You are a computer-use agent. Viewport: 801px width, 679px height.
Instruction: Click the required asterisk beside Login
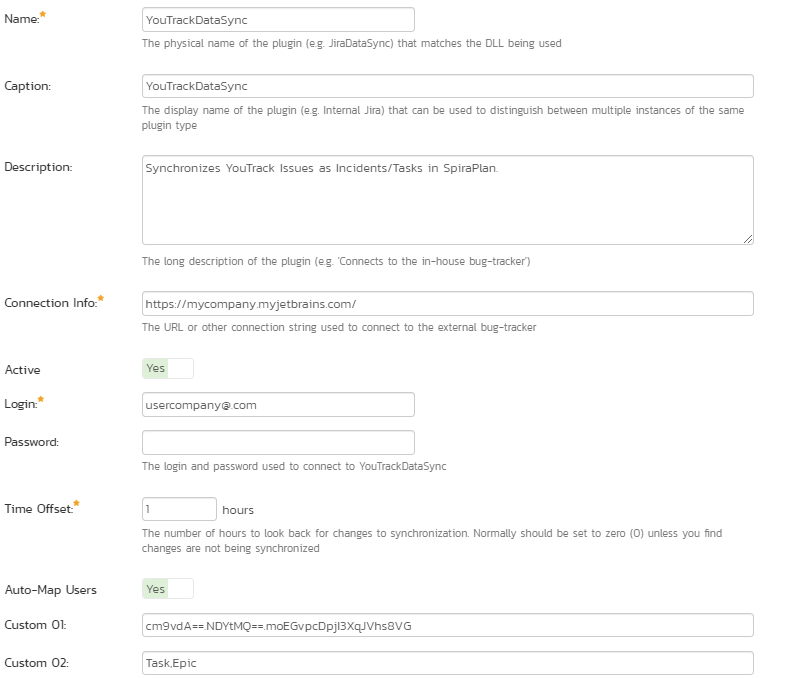pos(41,400)
